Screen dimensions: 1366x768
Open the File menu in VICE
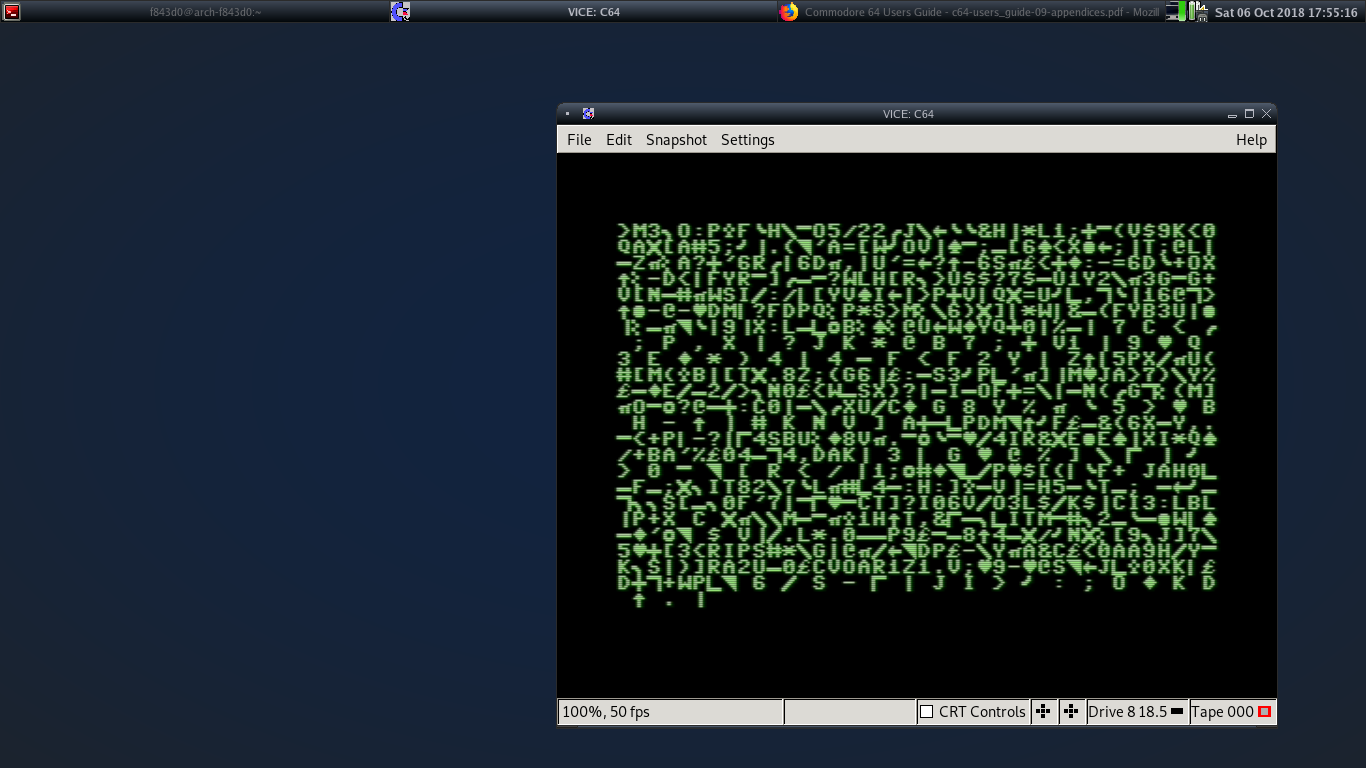579,140
